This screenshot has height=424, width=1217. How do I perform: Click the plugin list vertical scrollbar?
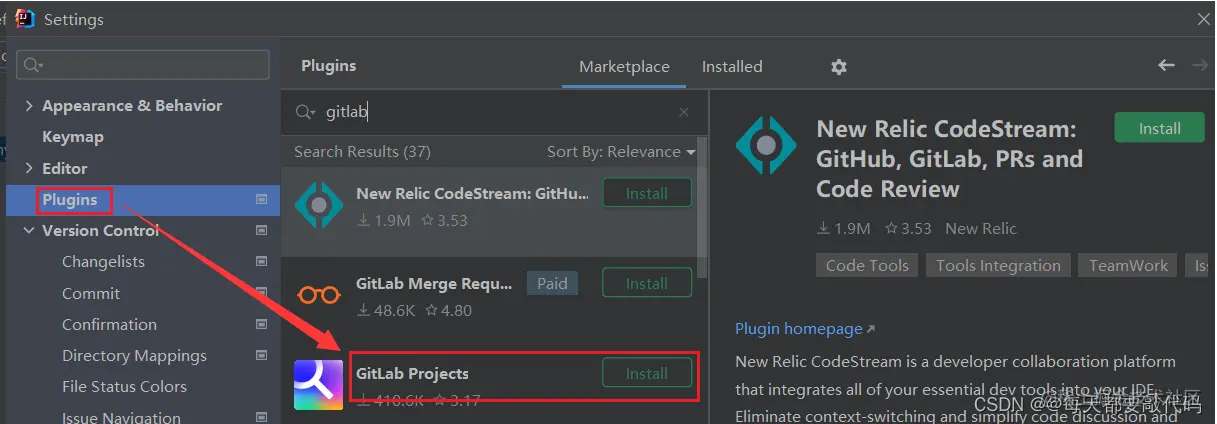pyautogui.click(x=702, y=207)
